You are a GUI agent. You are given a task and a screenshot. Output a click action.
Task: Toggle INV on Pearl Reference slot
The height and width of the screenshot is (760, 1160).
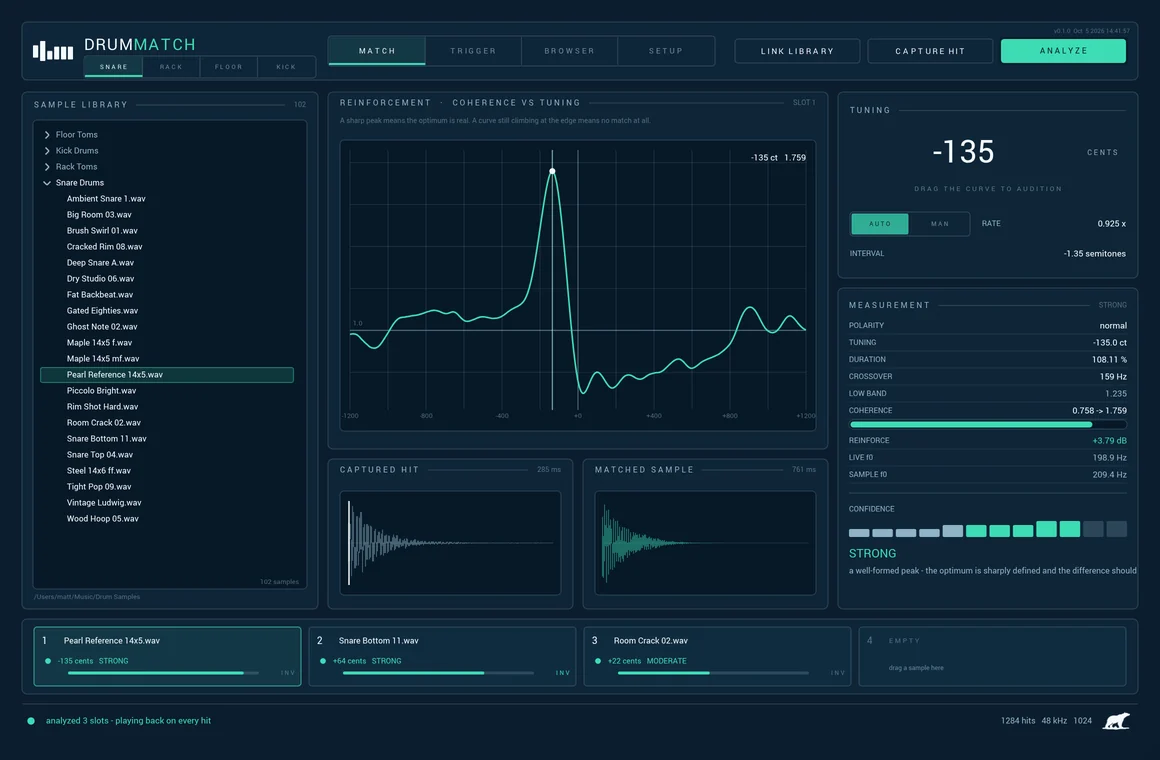coord(287,673)
